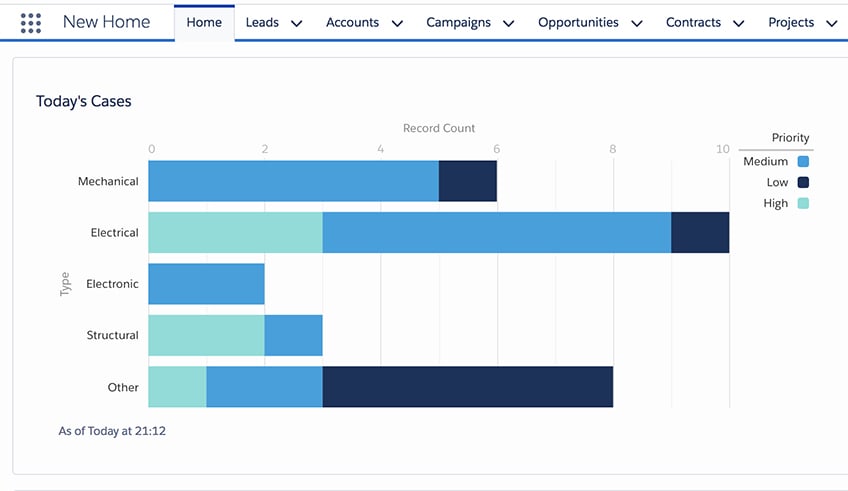Click the Medium priority legend swatch
848x491 pixels.
[x=802, y=162]
